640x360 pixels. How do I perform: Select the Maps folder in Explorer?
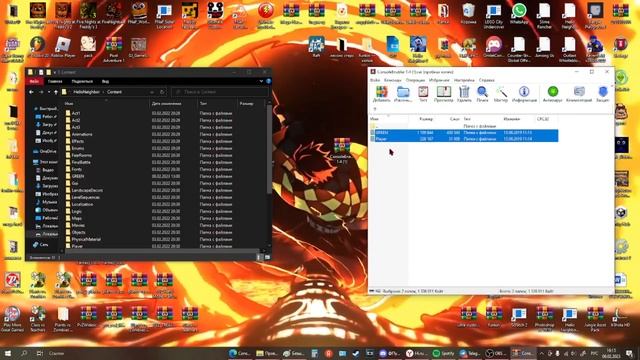pos(77,218)
